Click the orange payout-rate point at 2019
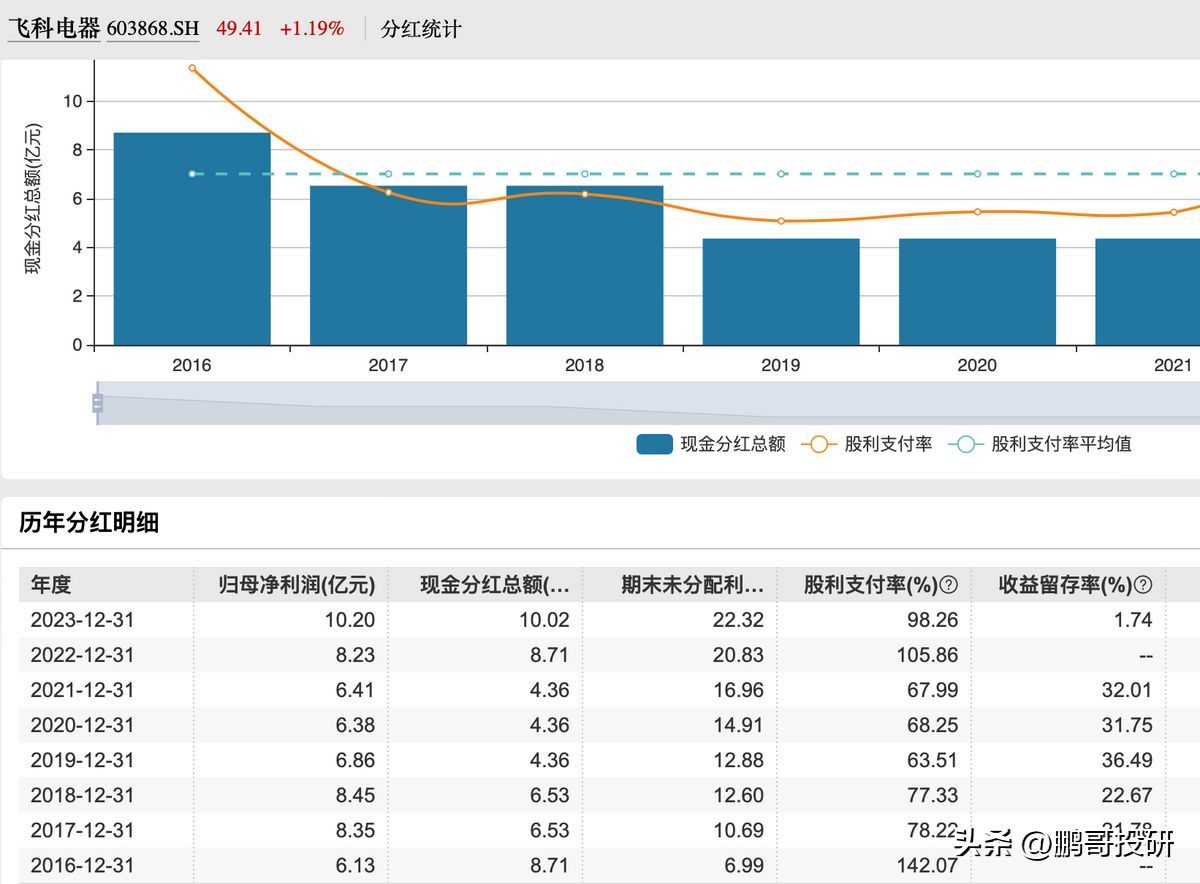The height and width of the screenshot is (884, 1200). (781, 221)
